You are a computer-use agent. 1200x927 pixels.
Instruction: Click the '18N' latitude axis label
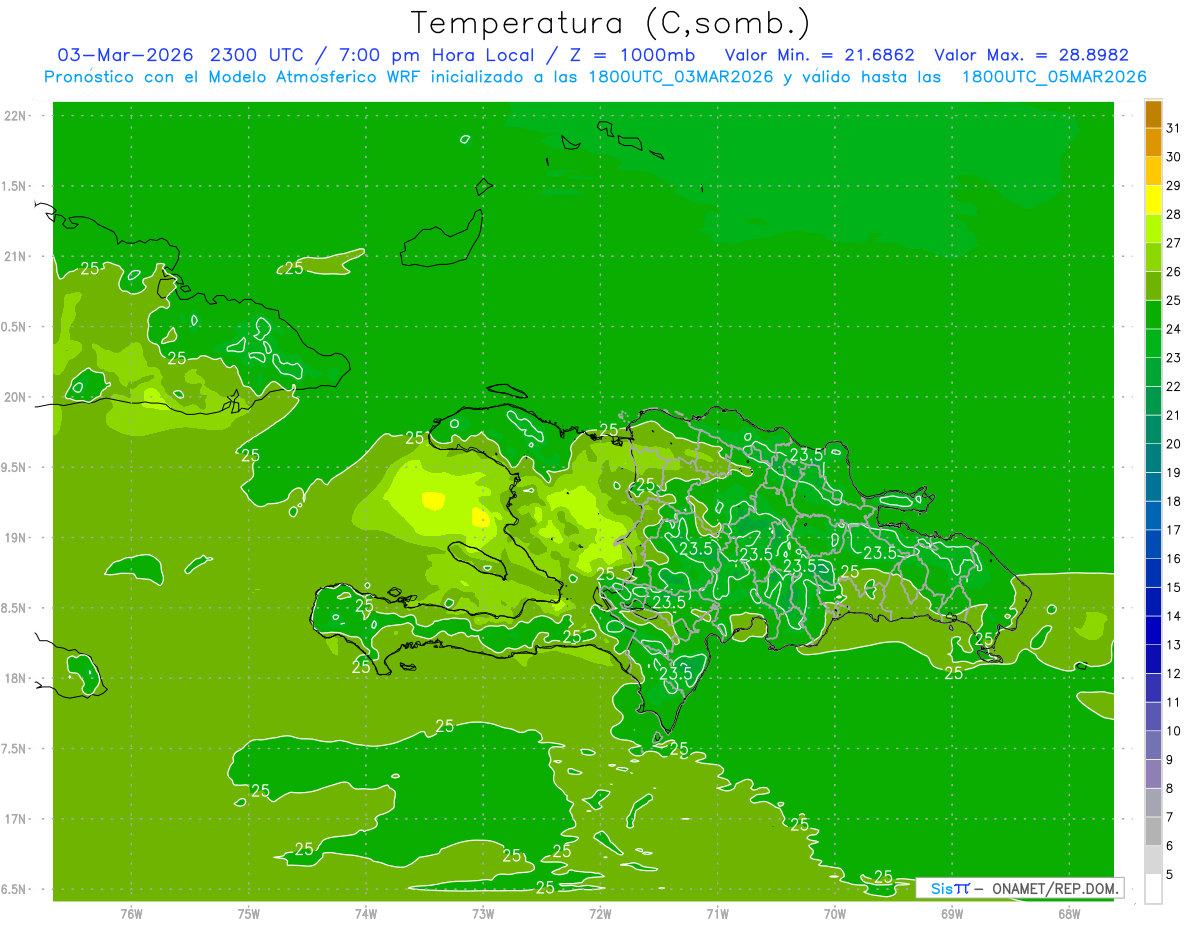[x=14, y=678]
